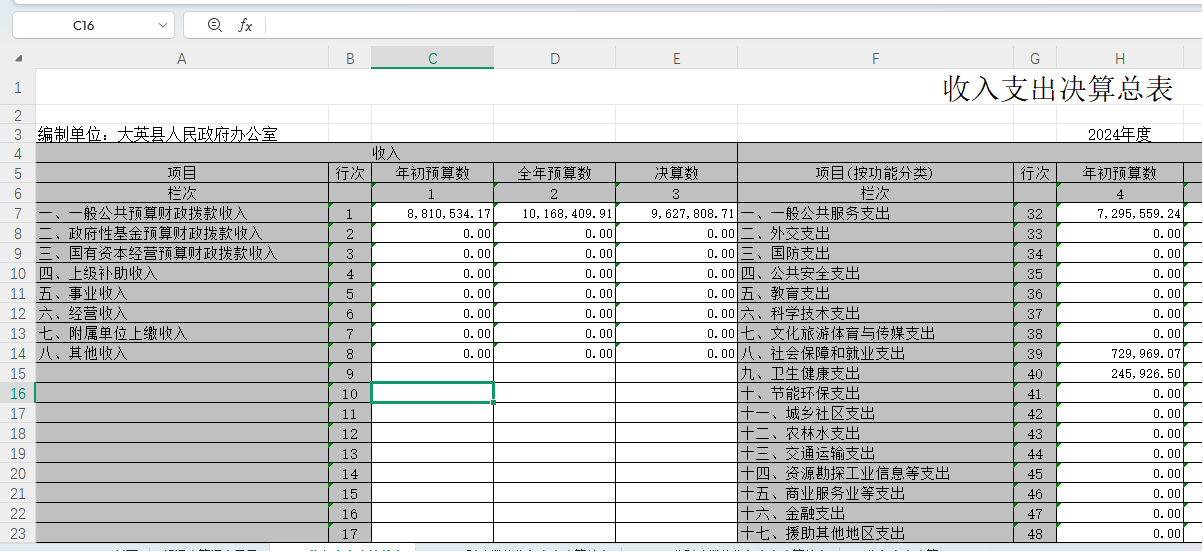
Task: Click cell with value 9,627,808.71
Action: click(x=677, y=214)
